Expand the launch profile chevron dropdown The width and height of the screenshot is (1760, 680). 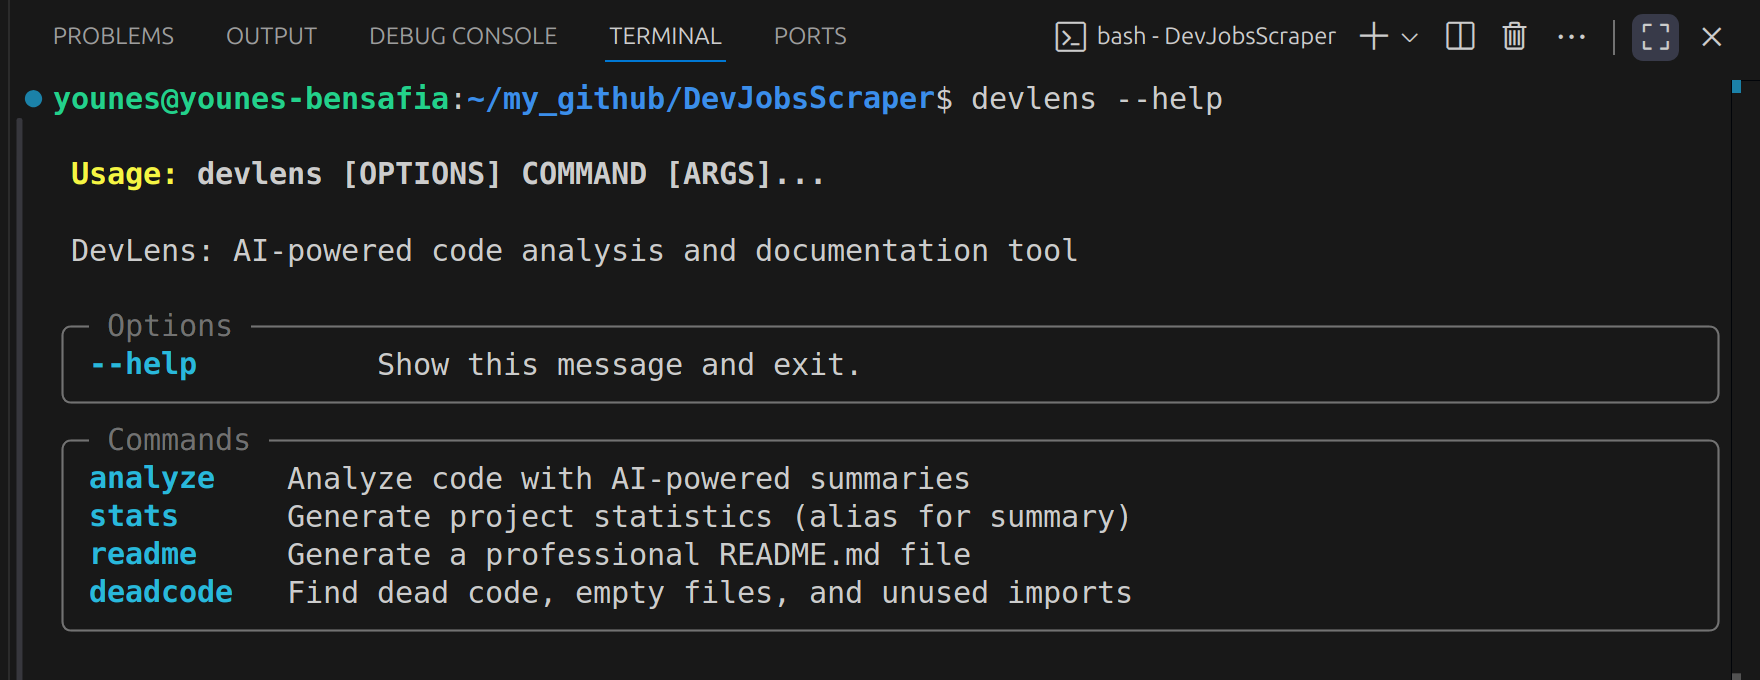tap(1410, 38)
